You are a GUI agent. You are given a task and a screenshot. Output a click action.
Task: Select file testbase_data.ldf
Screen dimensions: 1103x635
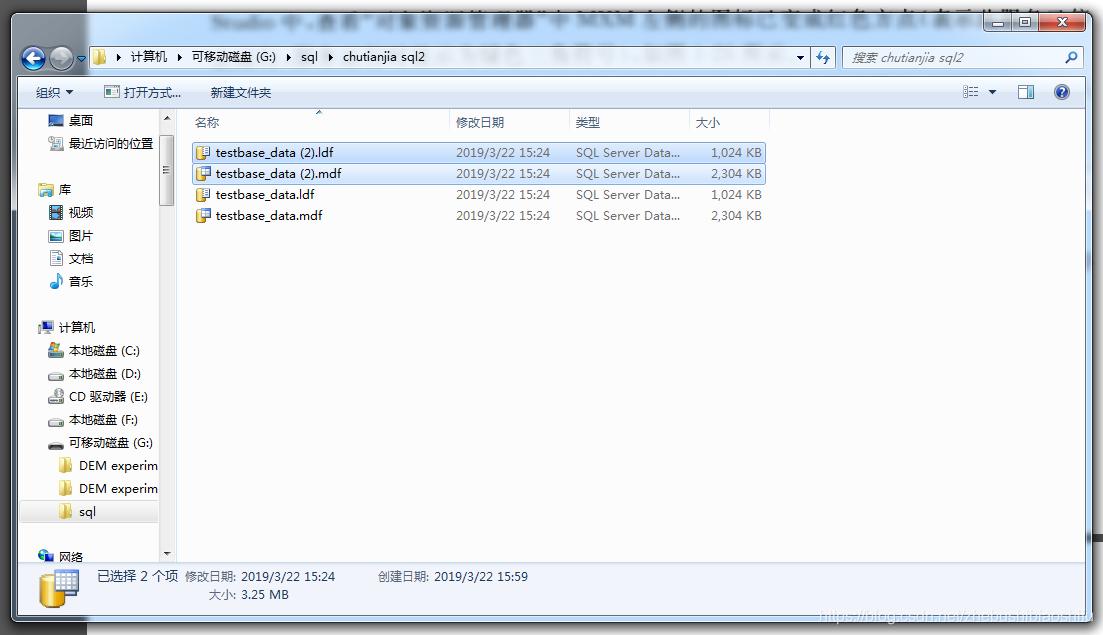478,195
